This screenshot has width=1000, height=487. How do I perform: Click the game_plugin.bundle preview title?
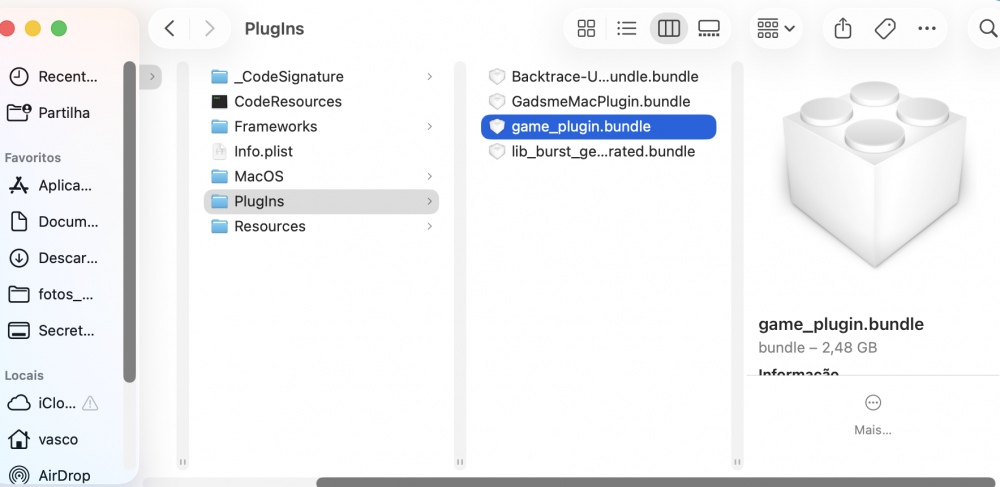pos(841,324)
